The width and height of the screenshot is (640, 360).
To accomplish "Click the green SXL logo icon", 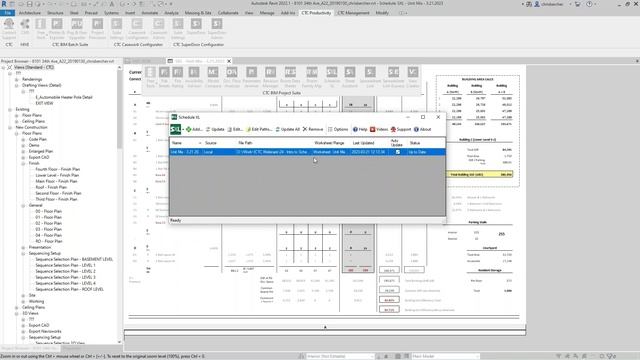I will tap(175, 129).
